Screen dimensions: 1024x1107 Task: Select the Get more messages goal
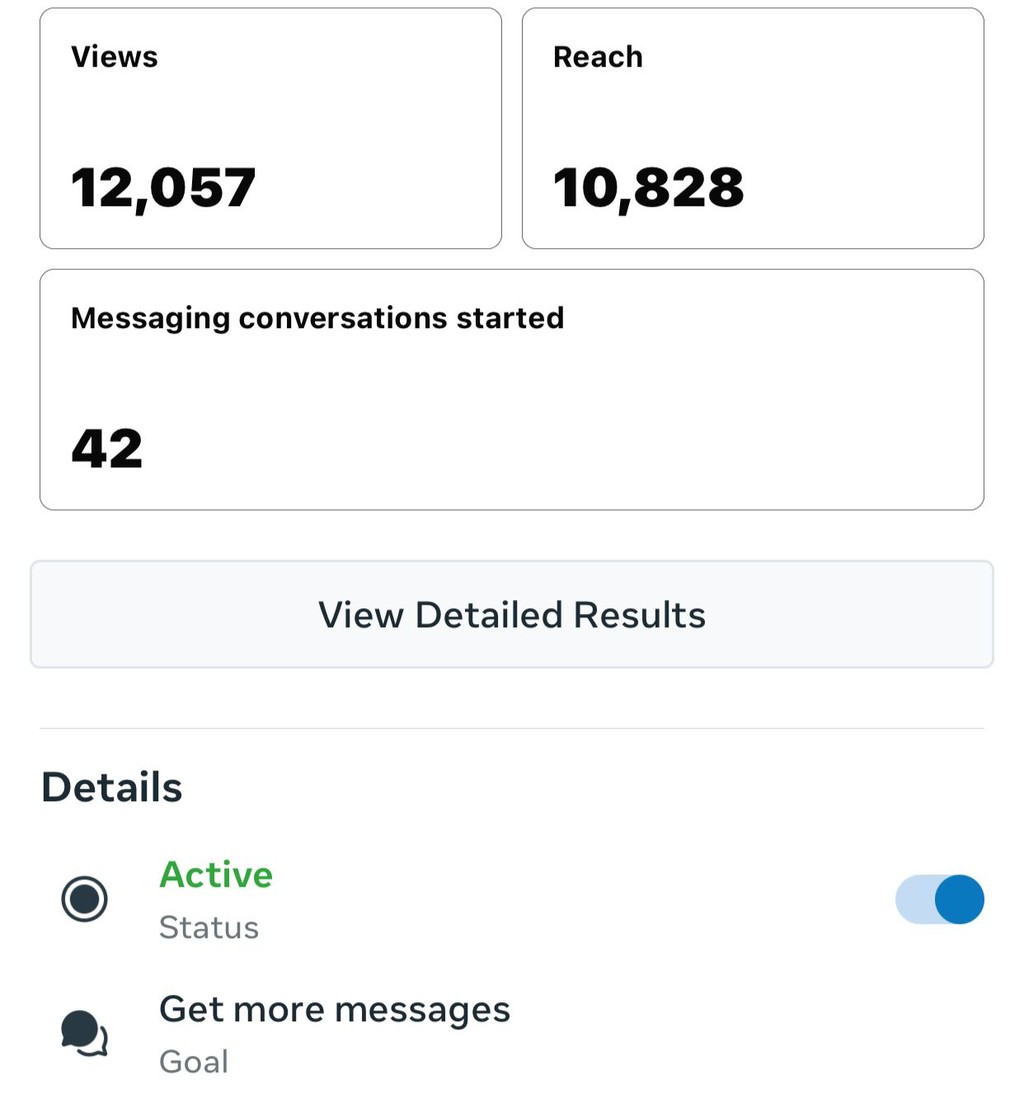pyautogui.click(x=335, y=1010)
